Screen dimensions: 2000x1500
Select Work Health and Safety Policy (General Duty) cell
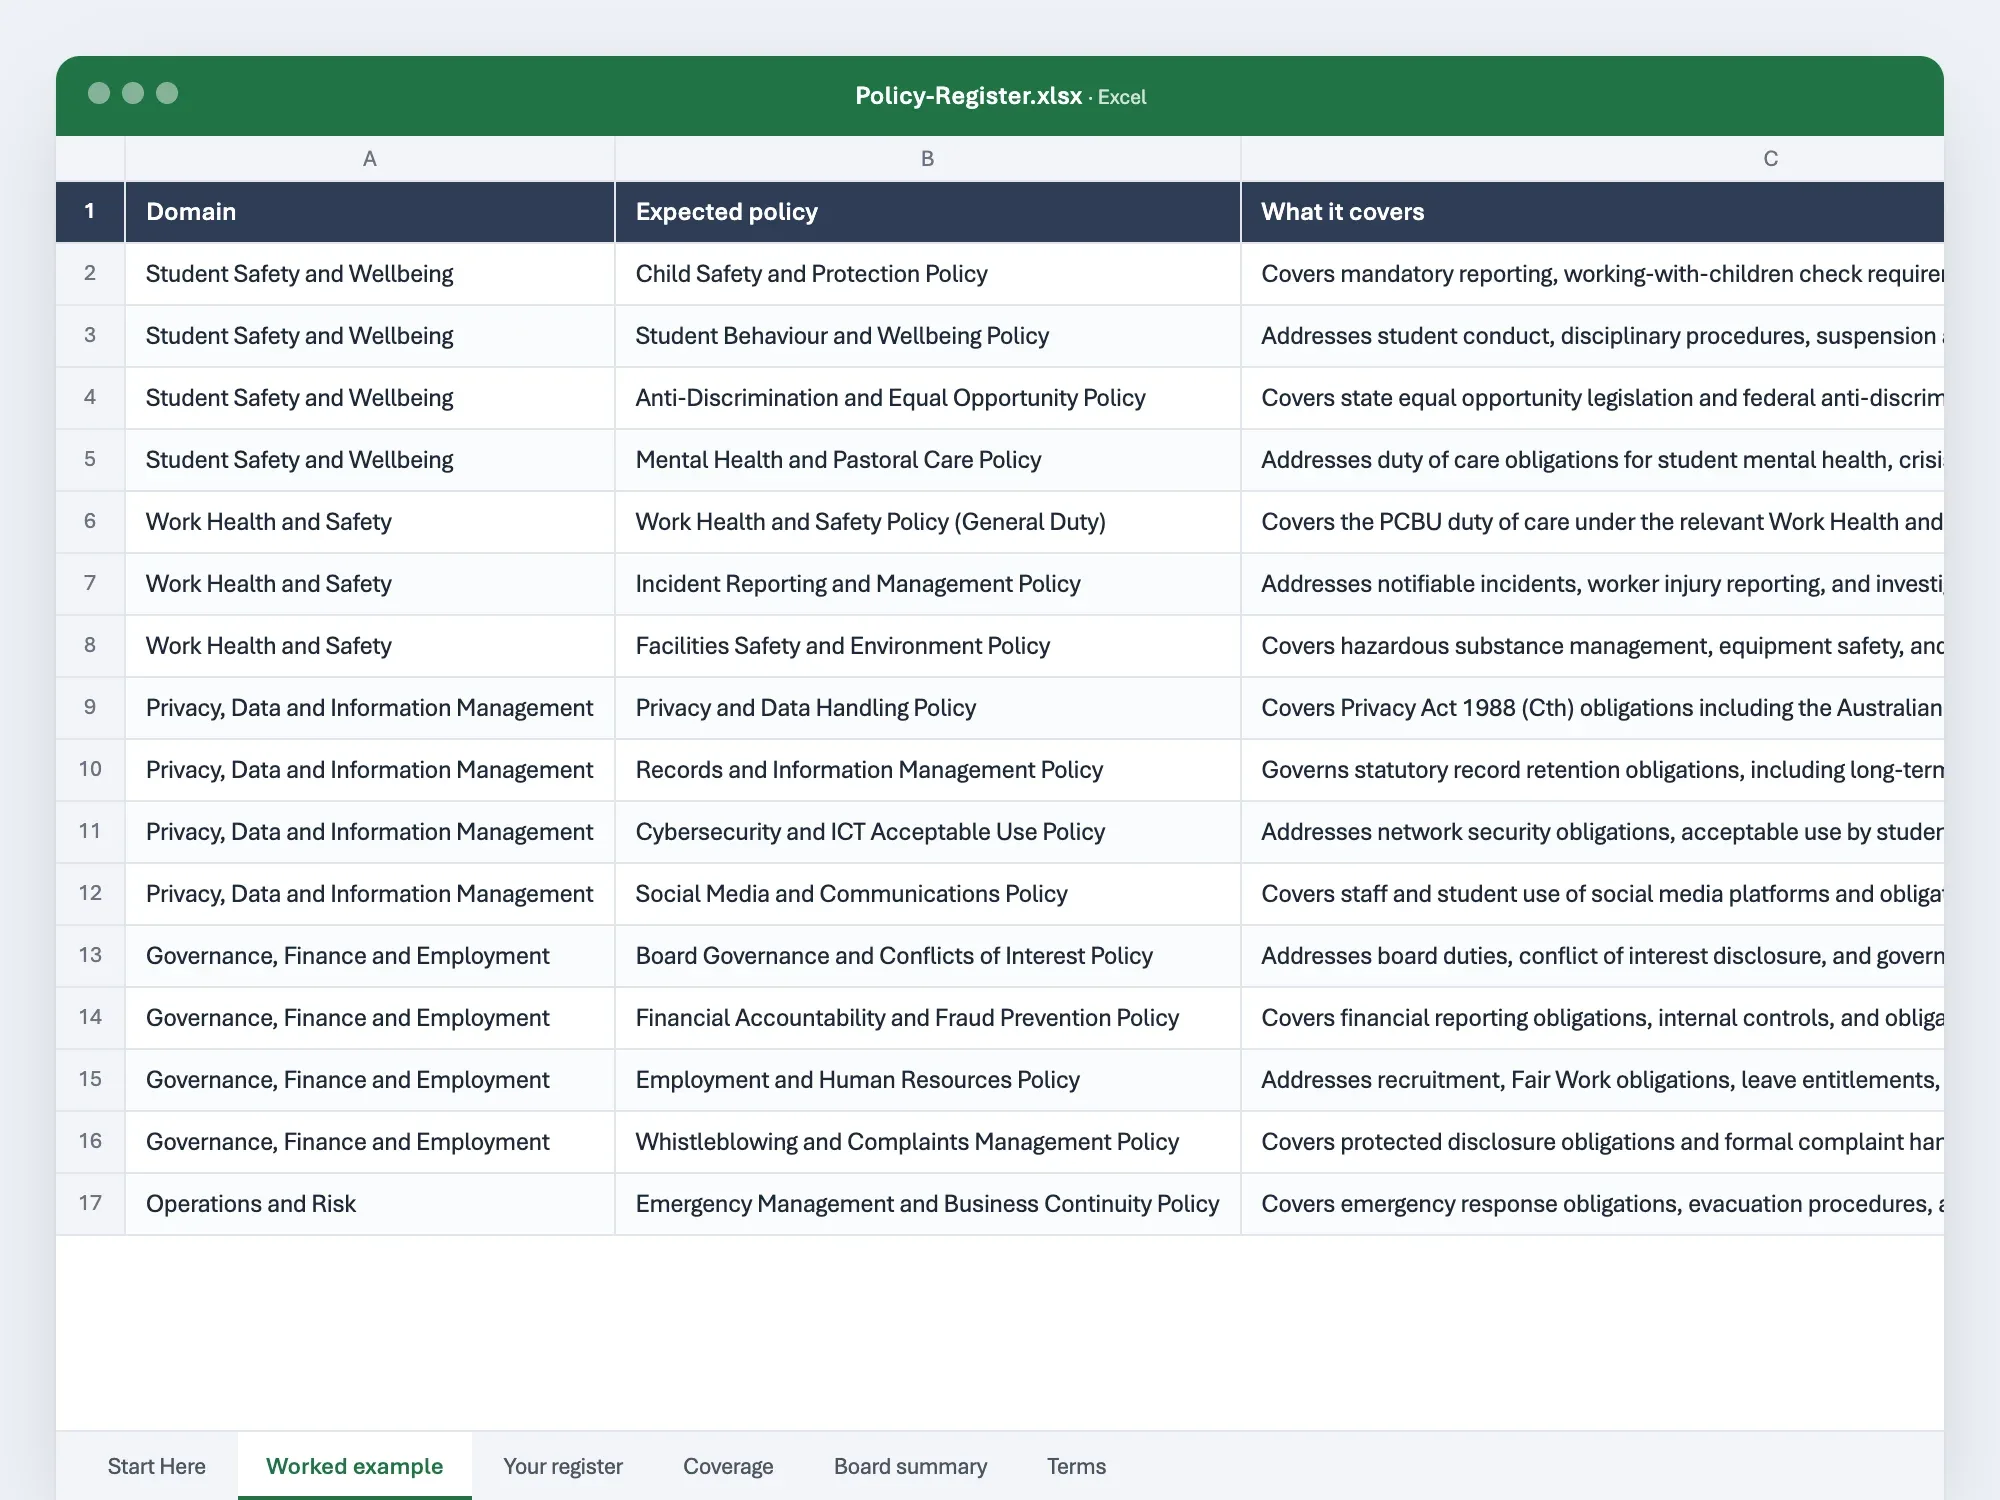[x=928, y=521]
